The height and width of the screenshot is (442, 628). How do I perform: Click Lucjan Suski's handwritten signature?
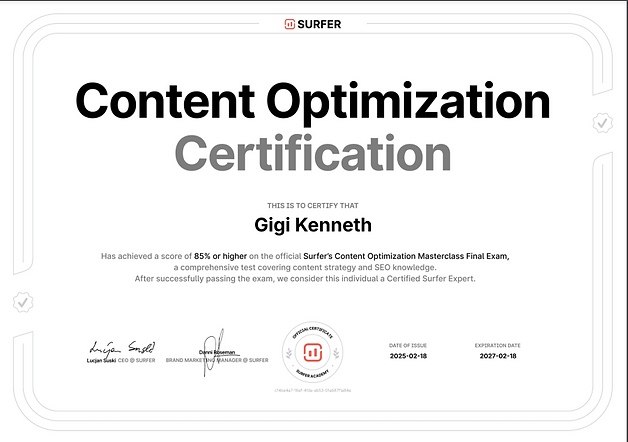coord(122,348)
